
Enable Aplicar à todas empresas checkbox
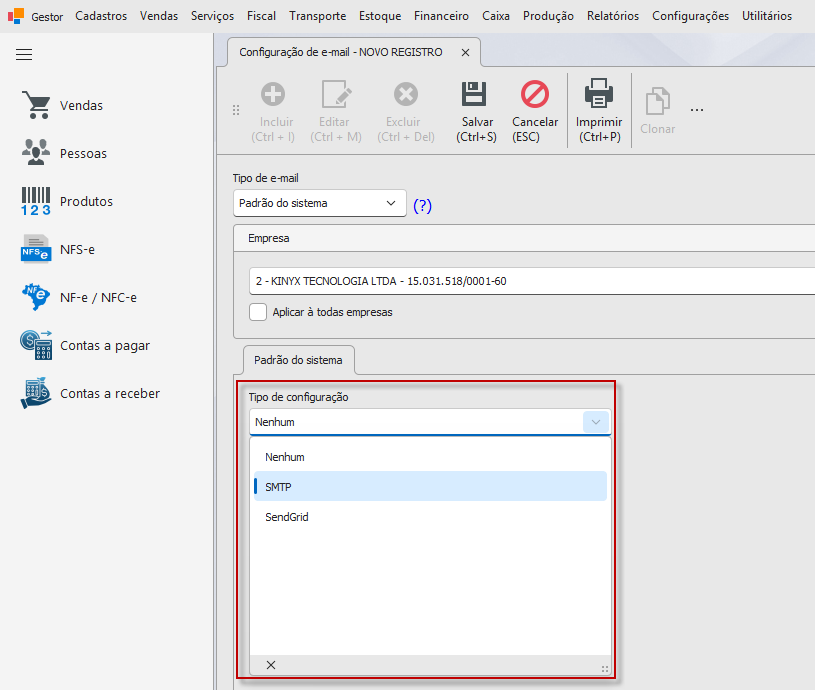pyautogui.click(x=258, y=312)
